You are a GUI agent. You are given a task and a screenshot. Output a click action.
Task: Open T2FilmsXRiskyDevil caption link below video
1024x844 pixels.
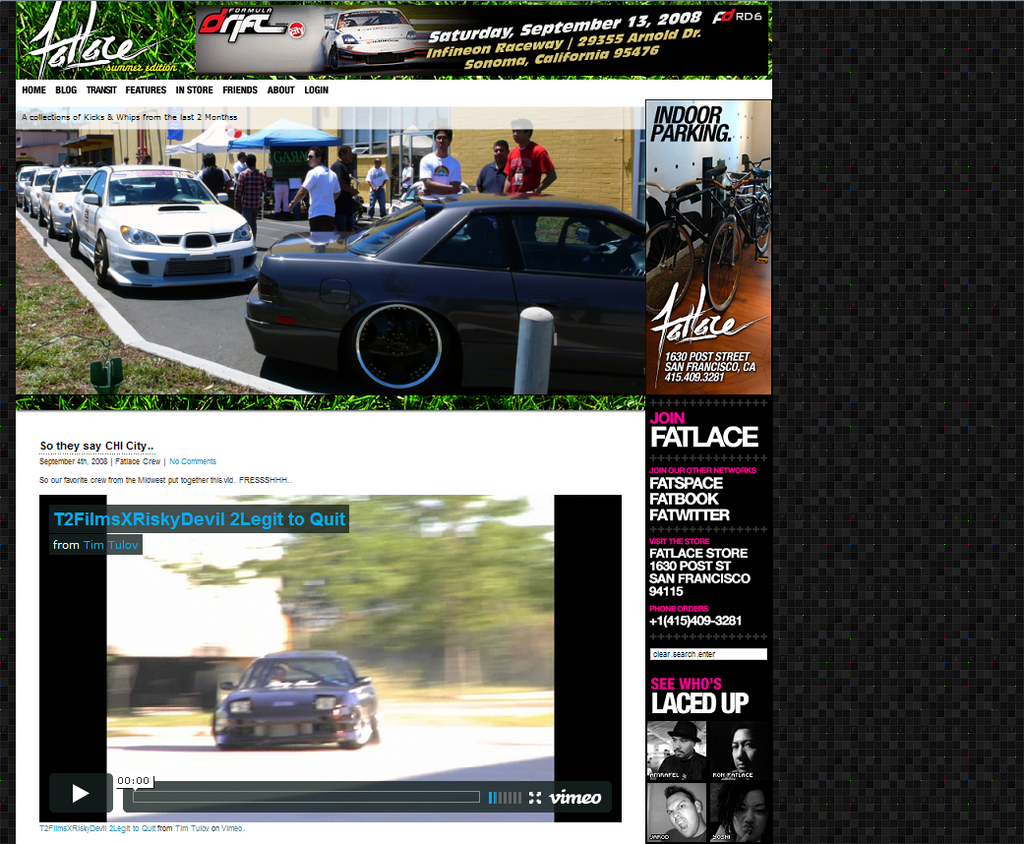click(97, 828)
